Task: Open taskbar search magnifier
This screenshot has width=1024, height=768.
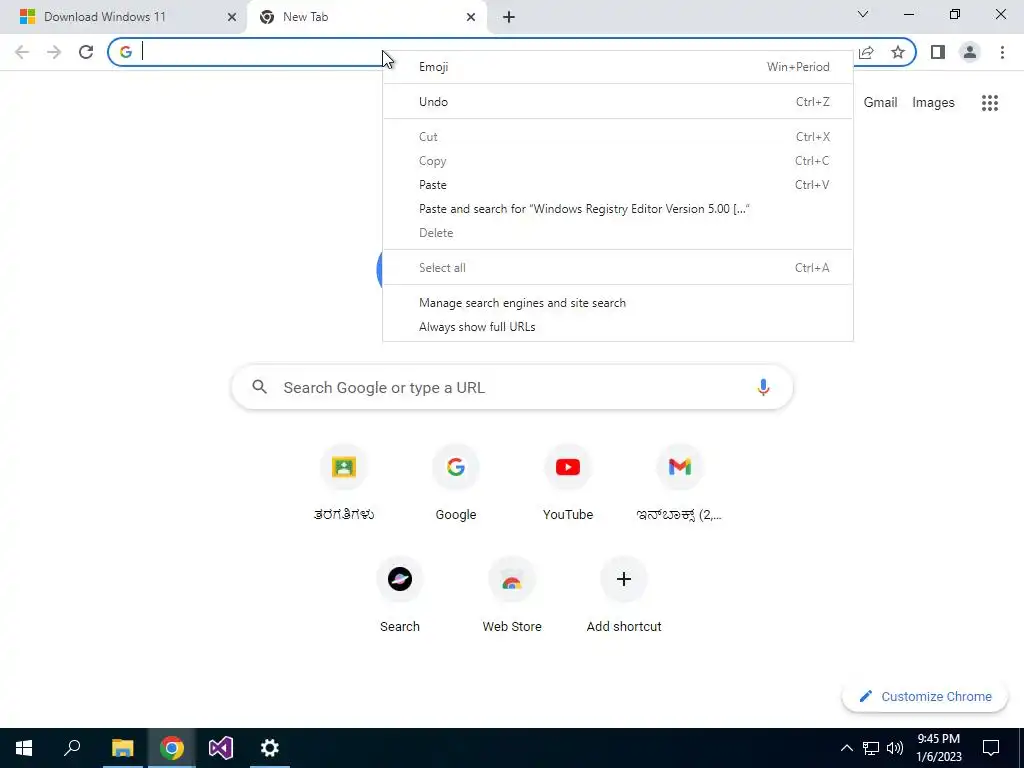Action: point(72,748)
